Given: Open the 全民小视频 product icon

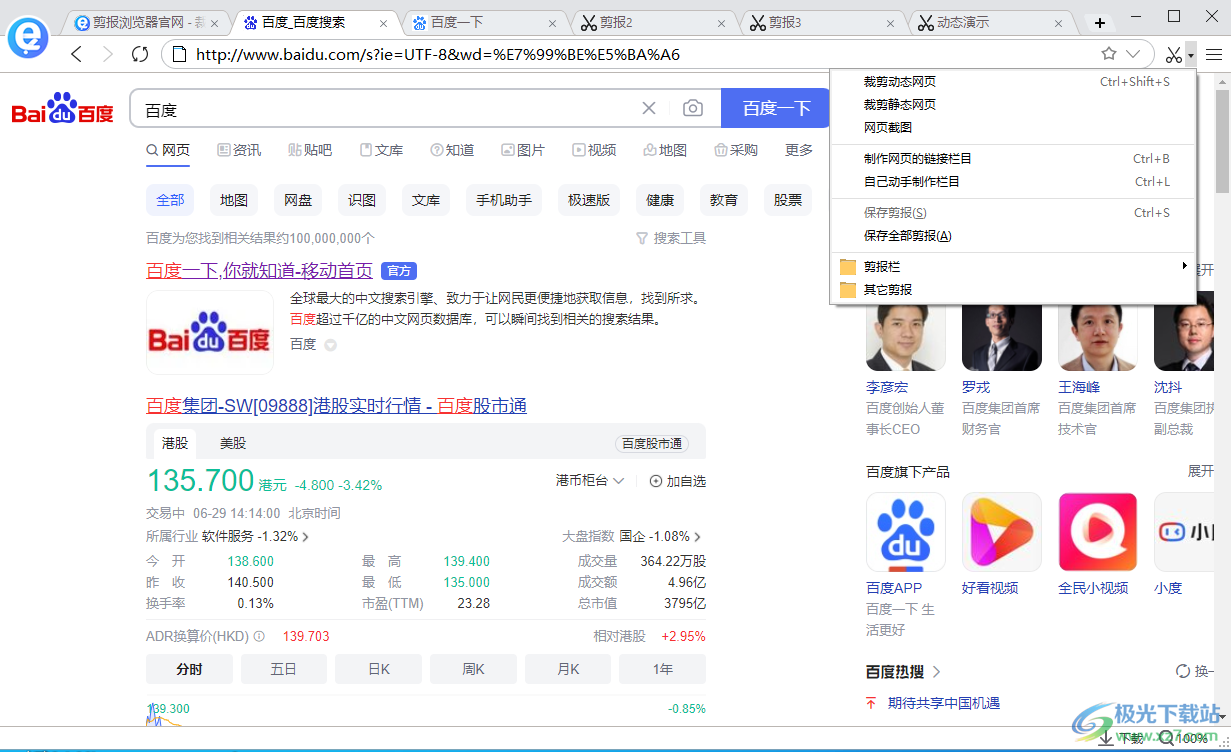Looking at the screenshot, I should pyautogui.click(x=1098, y=532).
